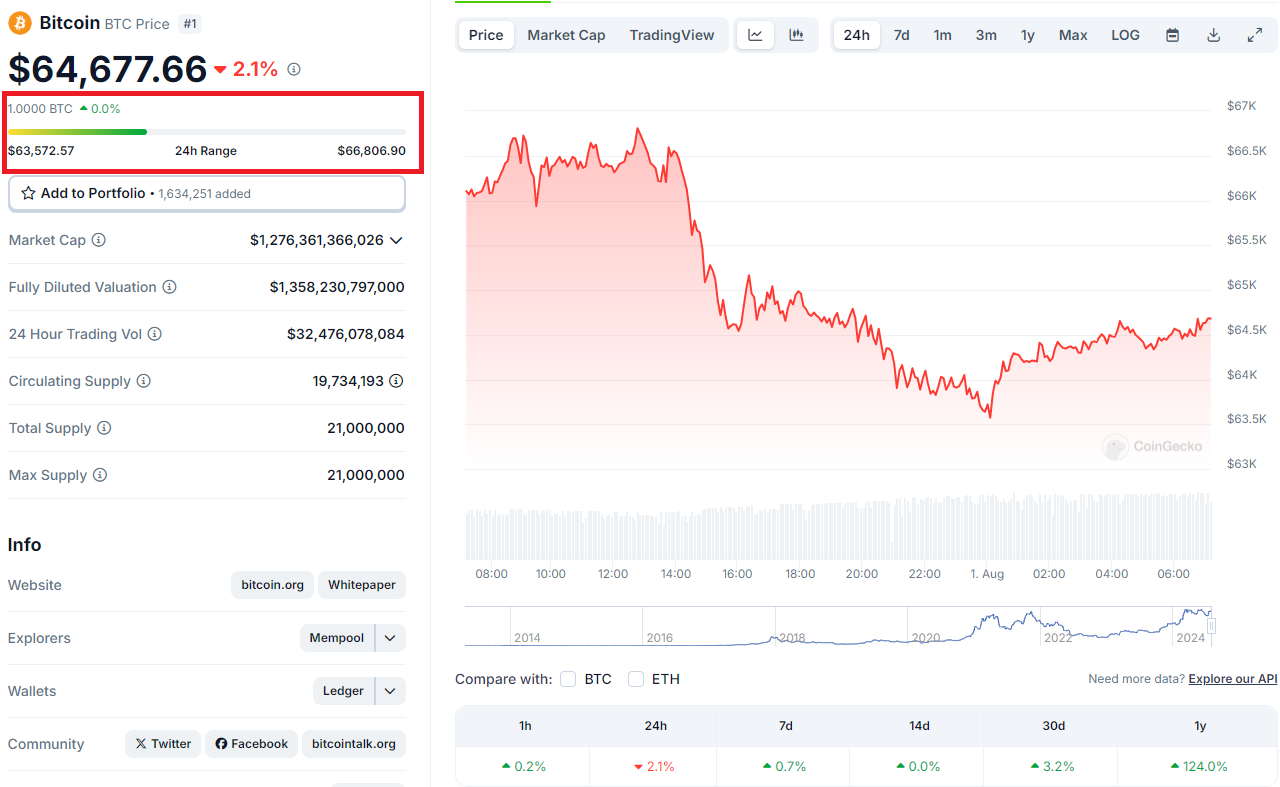The image size is (1280, 787).
Task: Click the 1y 124.0% performance cell
Action: pos(1200,766)
